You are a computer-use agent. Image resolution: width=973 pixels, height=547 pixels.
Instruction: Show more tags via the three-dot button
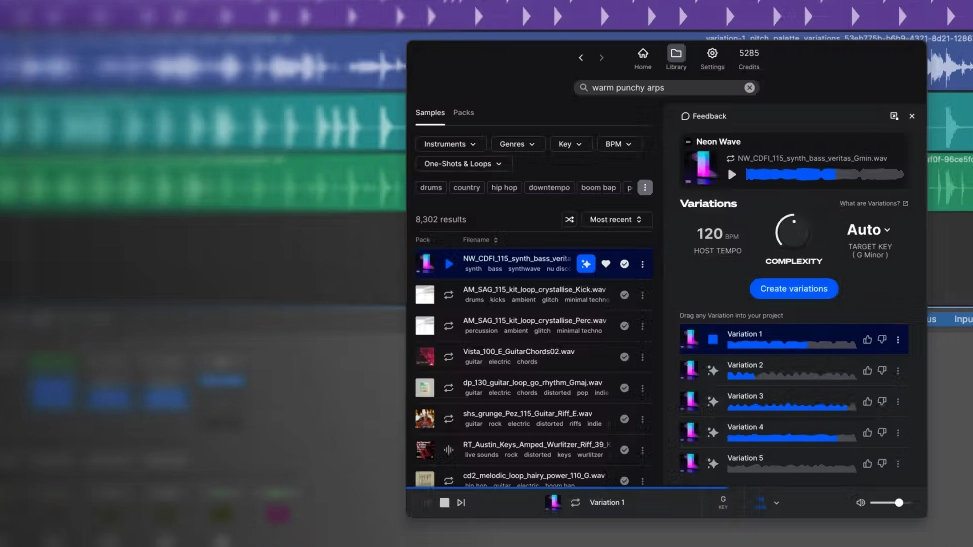pyautogui.click(x=645, y=188)
